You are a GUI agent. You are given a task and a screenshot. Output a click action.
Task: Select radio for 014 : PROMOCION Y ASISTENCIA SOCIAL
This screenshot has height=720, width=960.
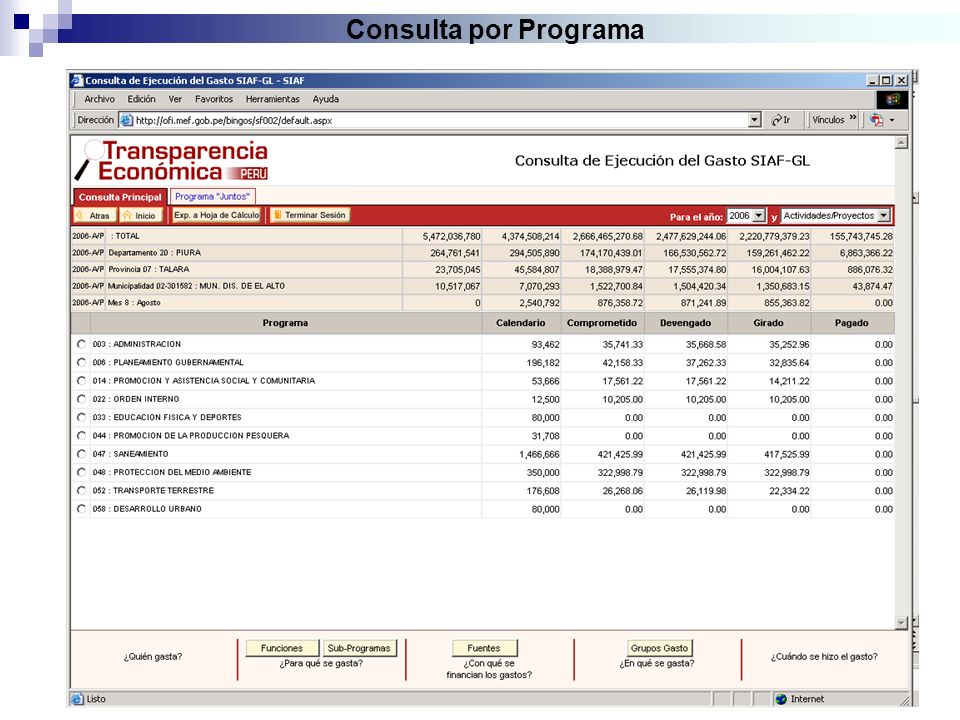[81, 381]
